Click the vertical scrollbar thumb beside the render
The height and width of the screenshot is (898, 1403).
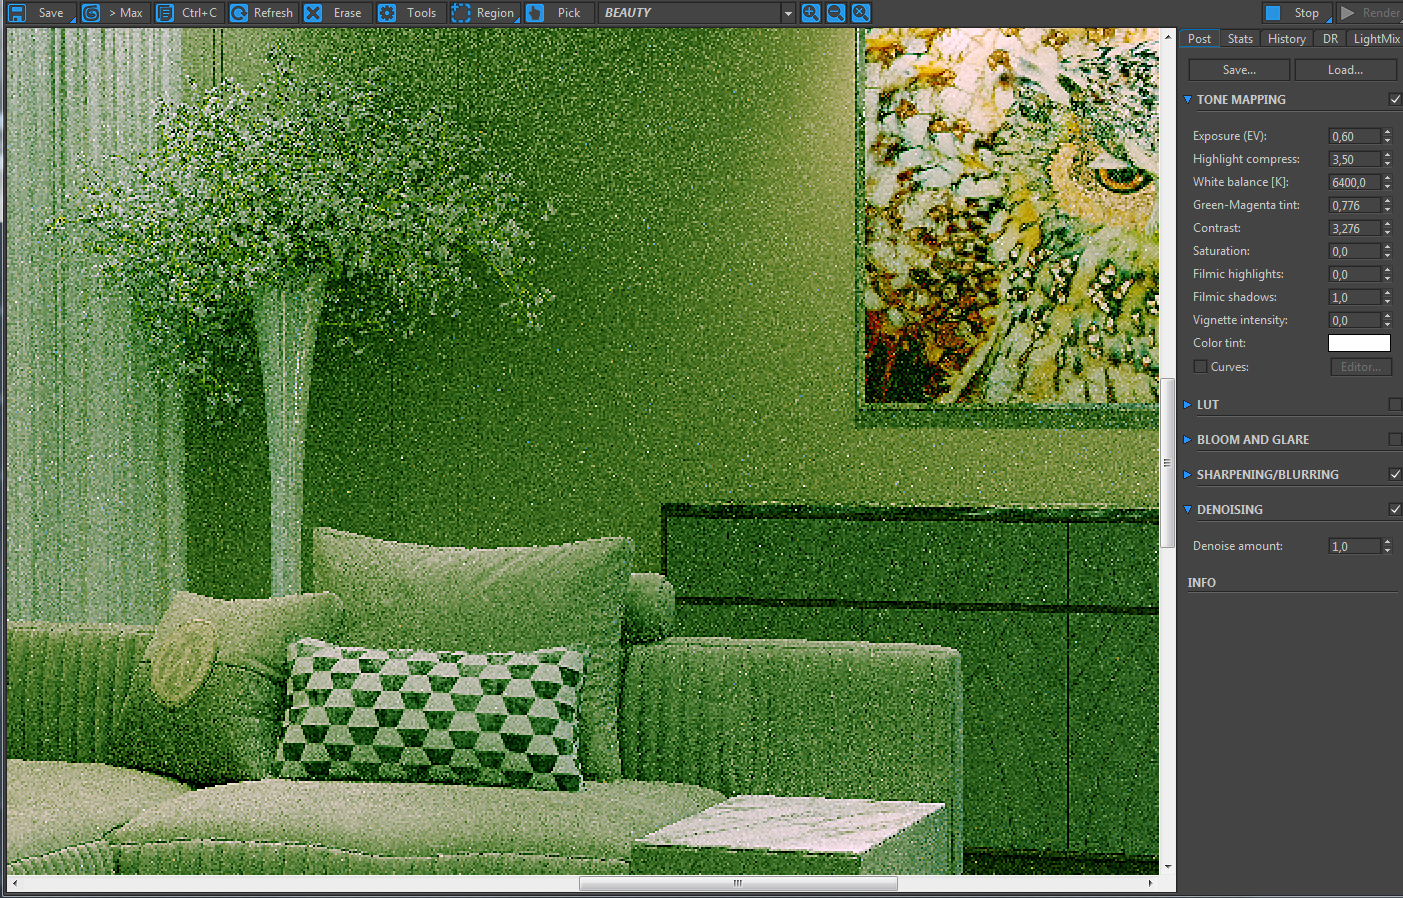click(1167, 463)
